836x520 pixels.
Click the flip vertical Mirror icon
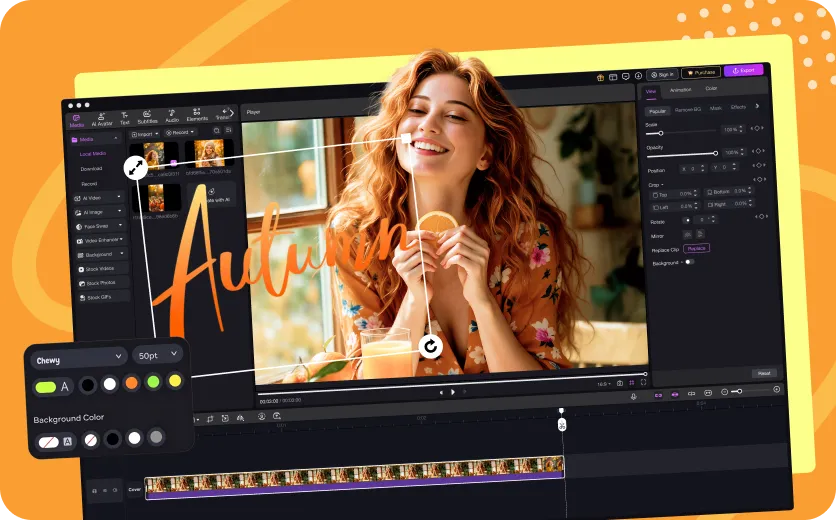700,234
